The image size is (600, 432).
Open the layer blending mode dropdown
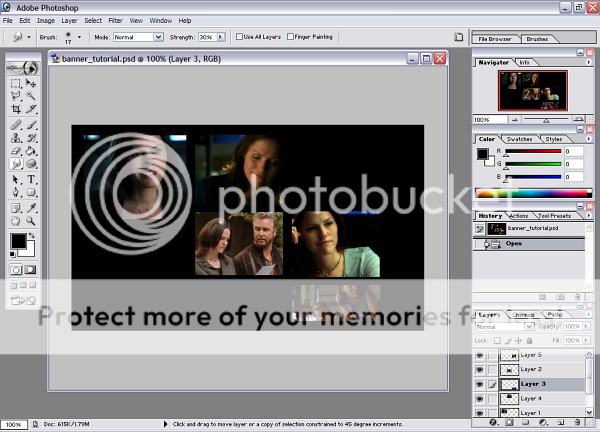click(x=499, y=327)
